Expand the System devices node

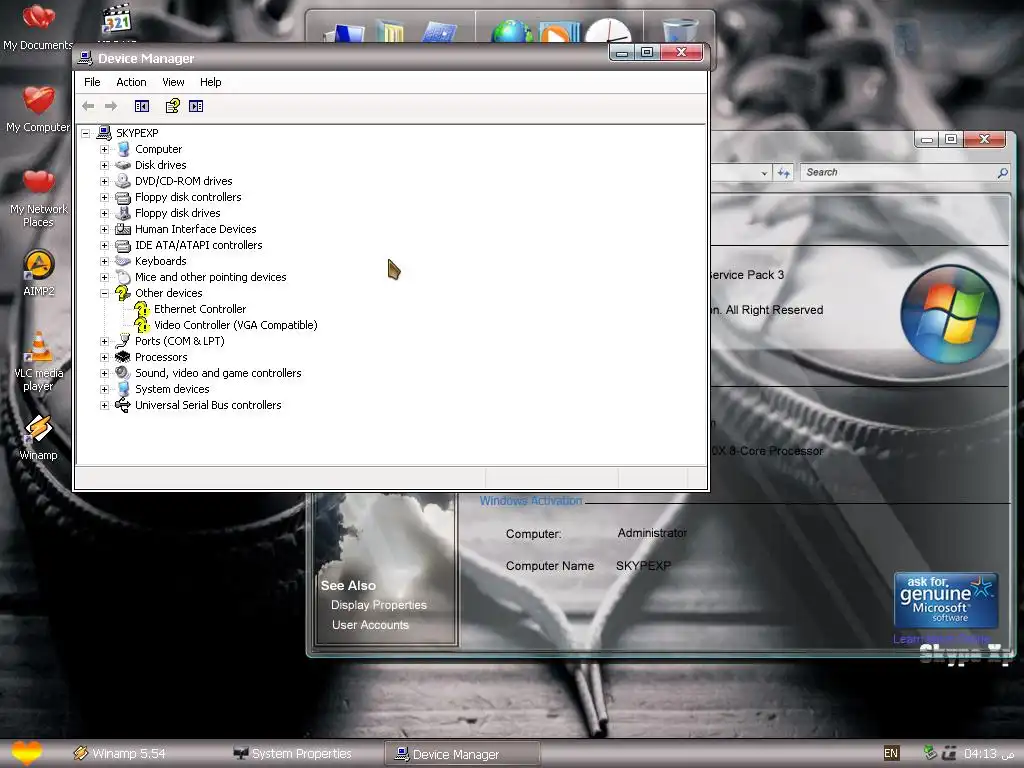(x=104, y=389)
